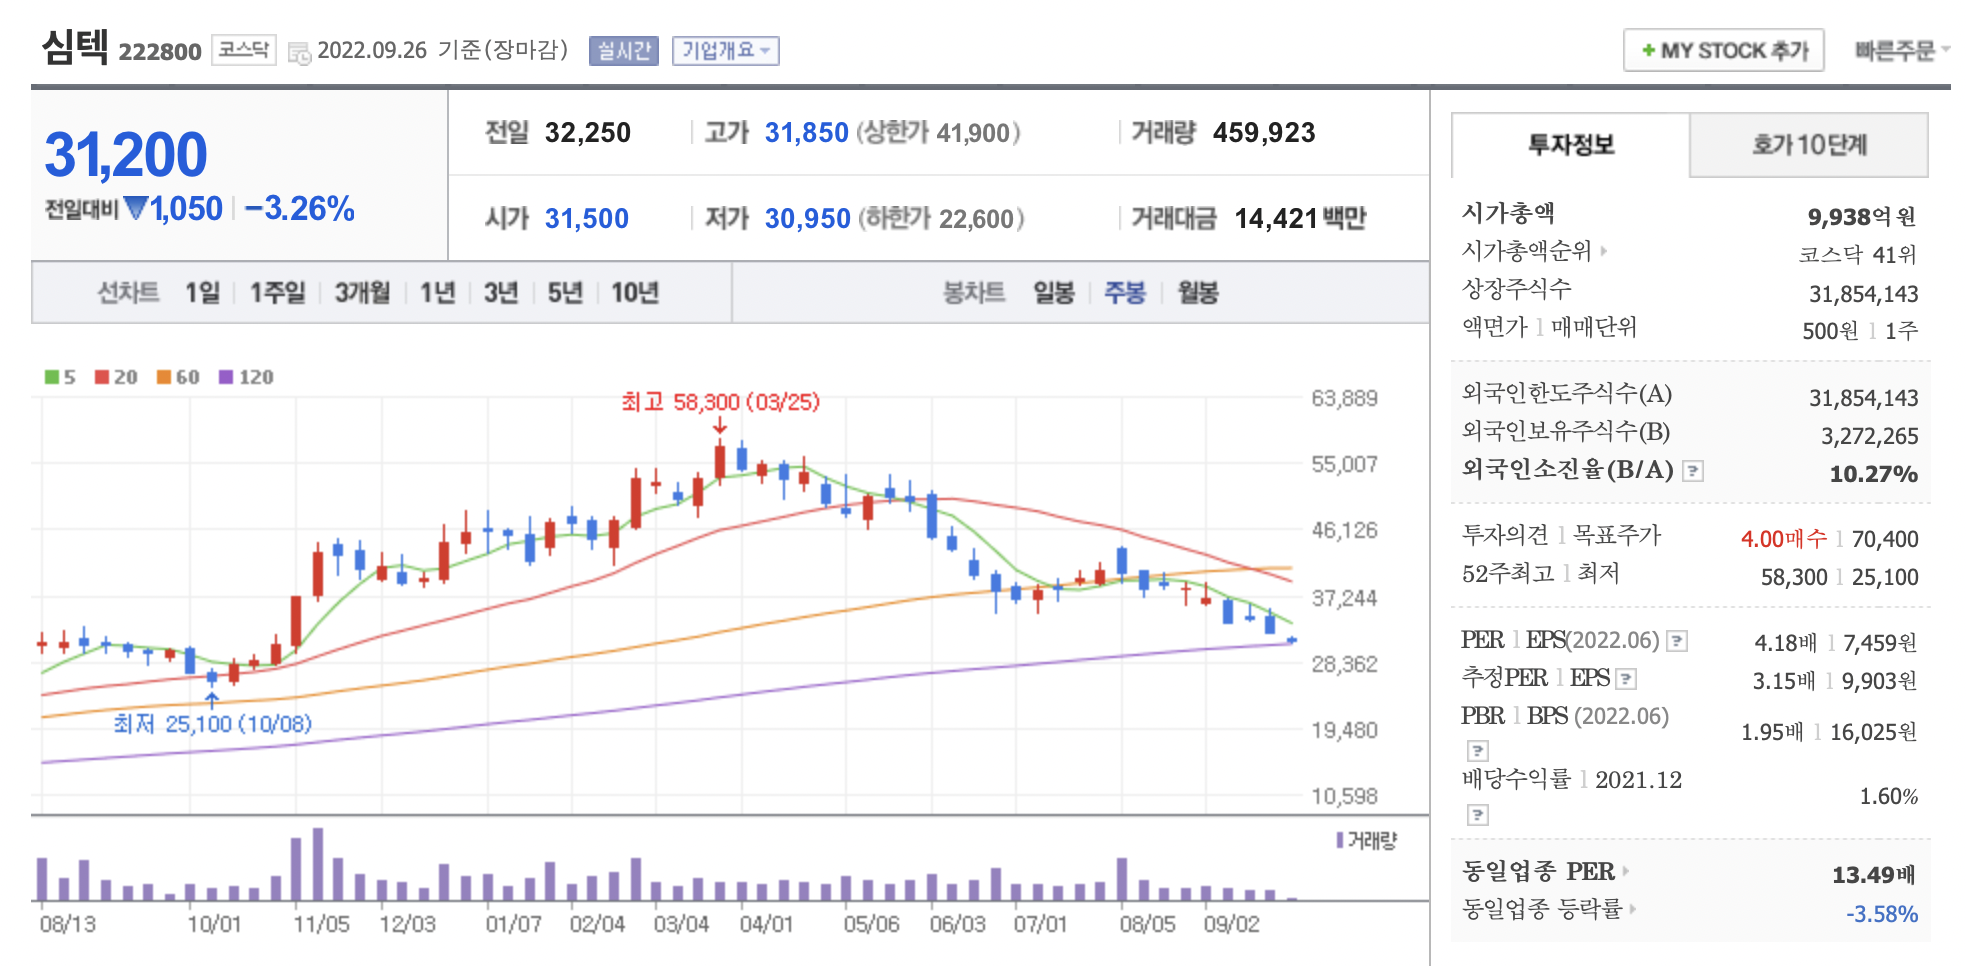Select the 3년 line chart period
This screenshot has width=1966, height=966.
501,293
